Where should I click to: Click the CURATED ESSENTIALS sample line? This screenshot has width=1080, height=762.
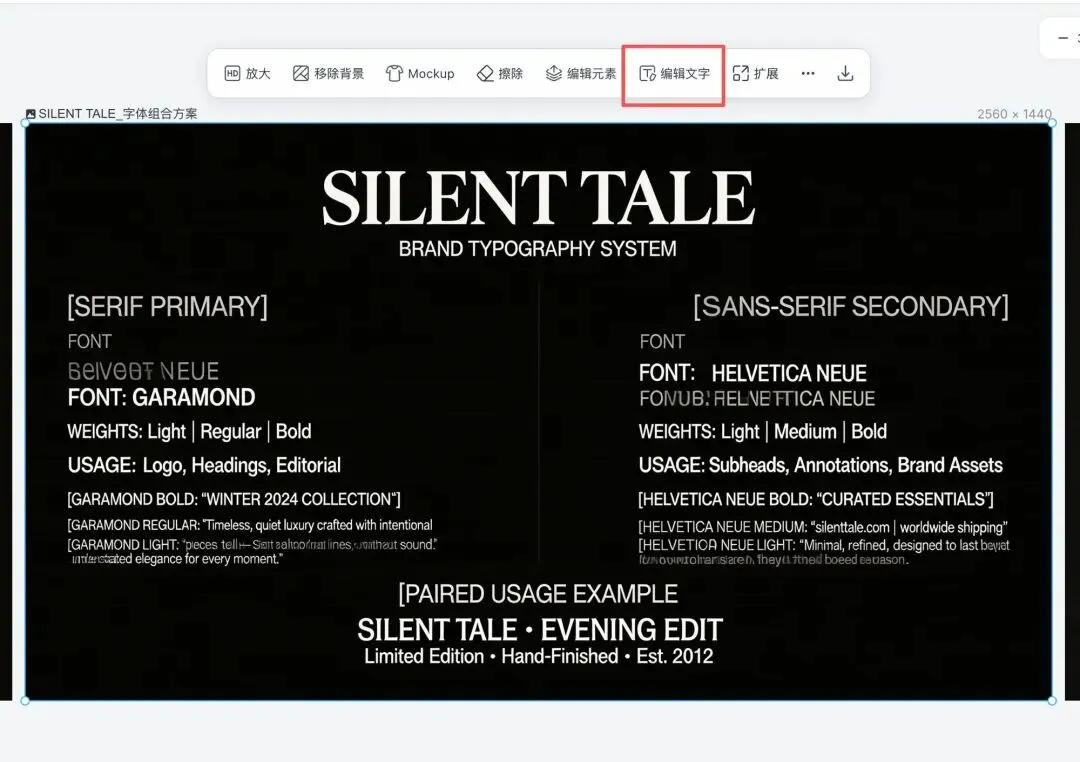tap(816, 500)
